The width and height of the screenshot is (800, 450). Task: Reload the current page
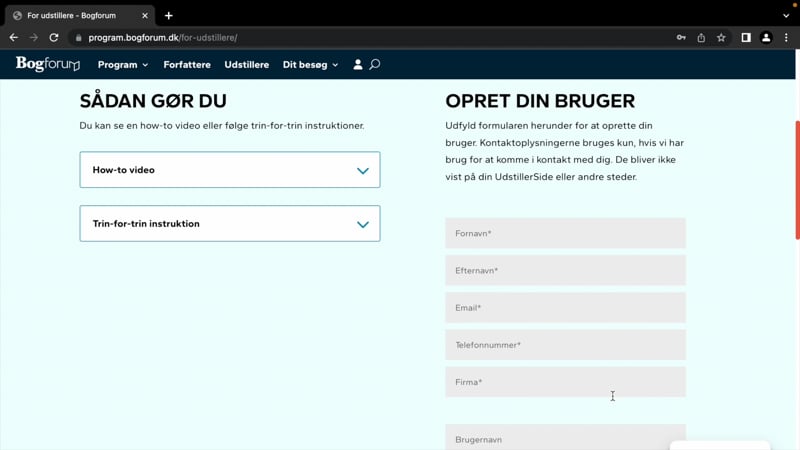point(54,38)
